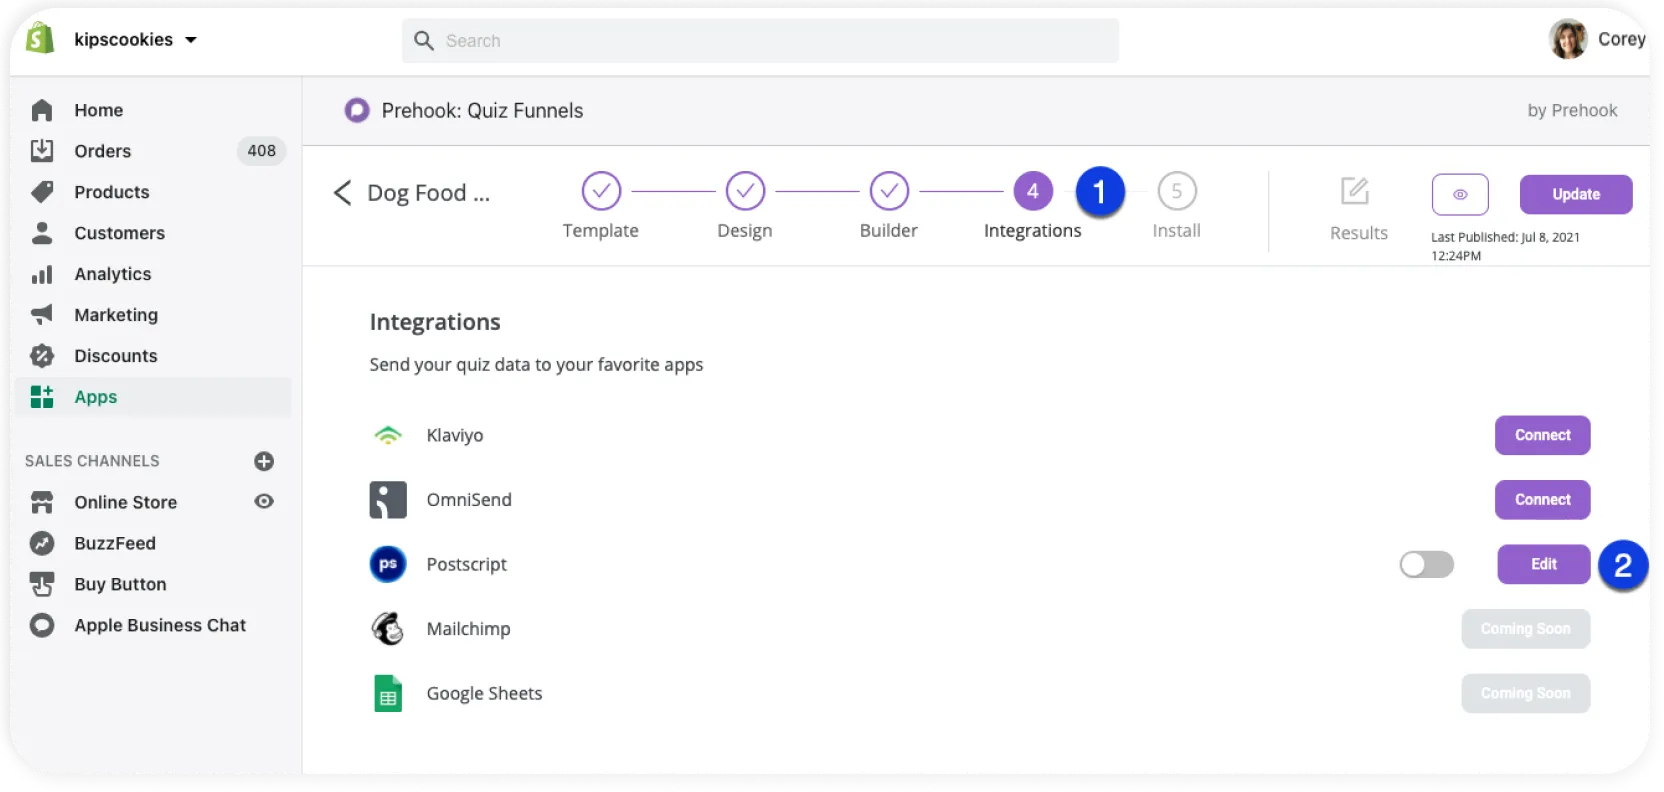The height and width of the screenshot is (792, 1664).
Task: Toggle the Postscript integration switch
Action: [1427, 564]
